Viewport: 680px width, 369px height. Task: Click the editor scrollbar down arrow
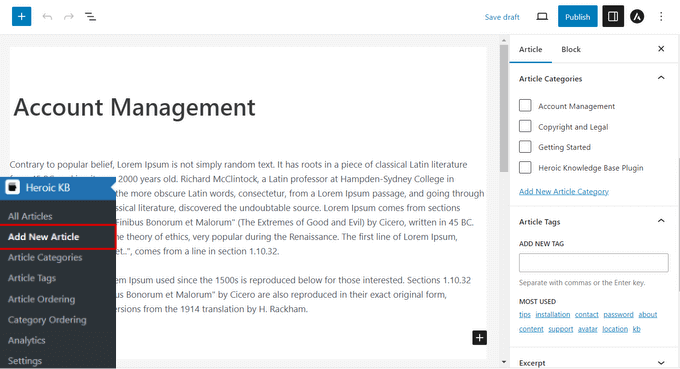pyautogui.click(x=503, y=362)
